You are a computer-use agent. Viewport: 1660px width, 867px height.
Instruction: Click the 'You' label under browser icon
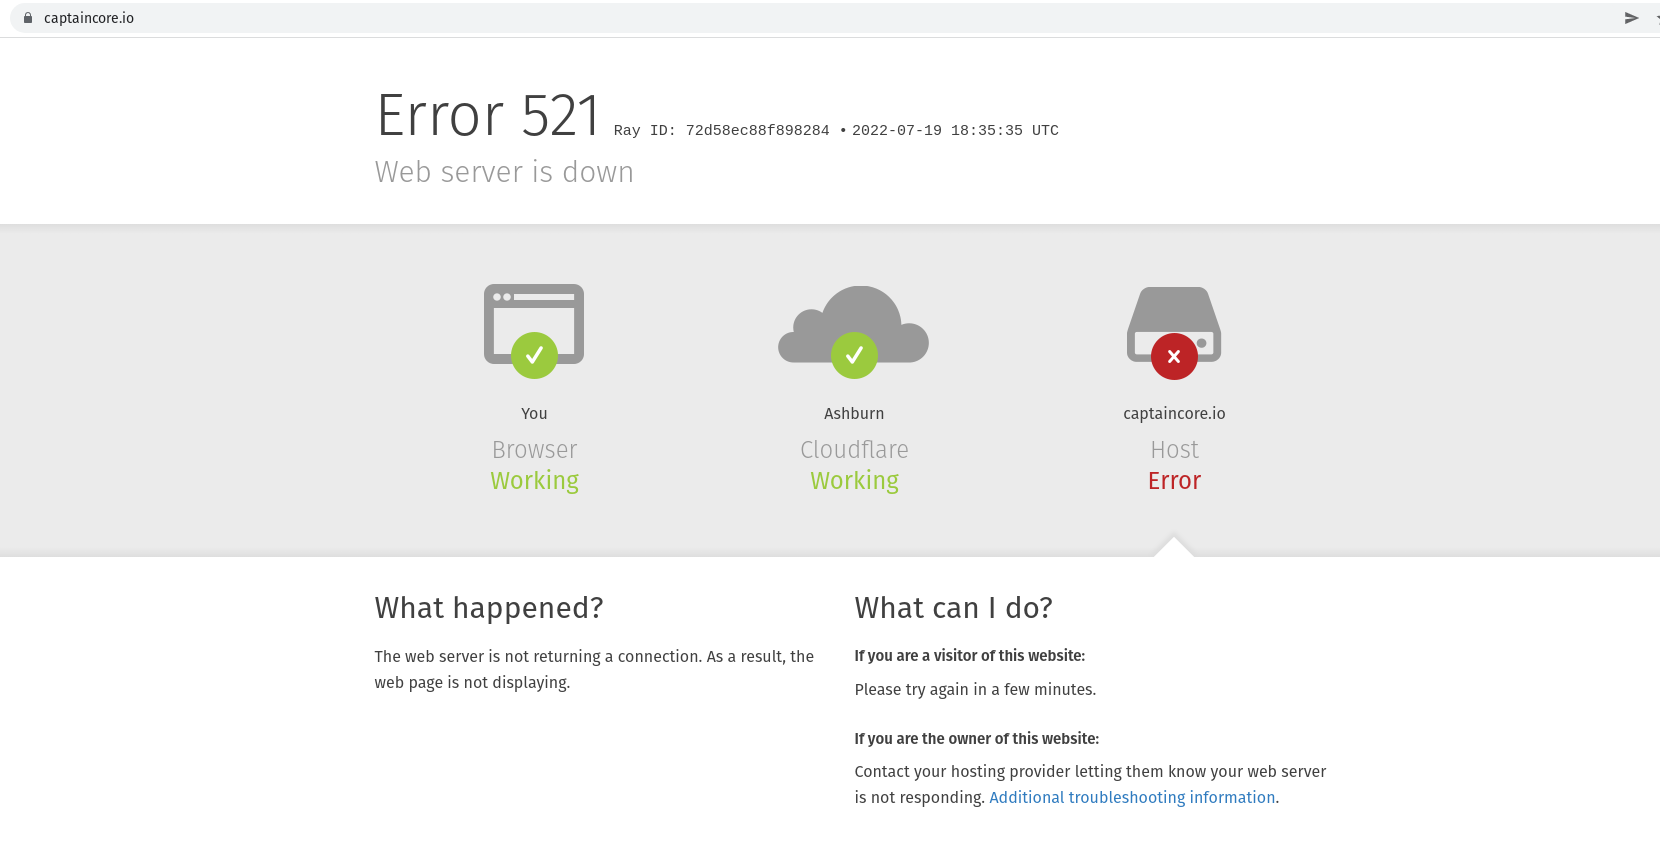point(534,413)
